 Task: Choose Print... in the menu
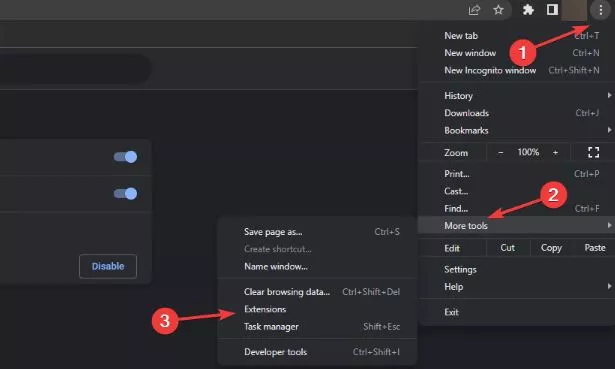[517, 173]
